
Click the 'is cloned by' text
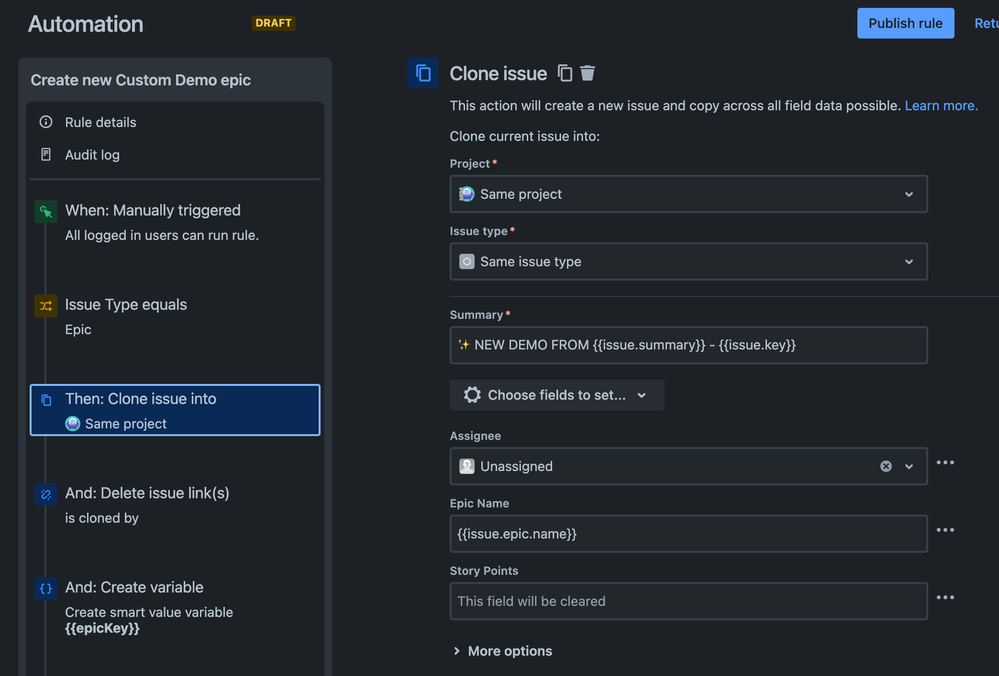(x=102, y=519)
